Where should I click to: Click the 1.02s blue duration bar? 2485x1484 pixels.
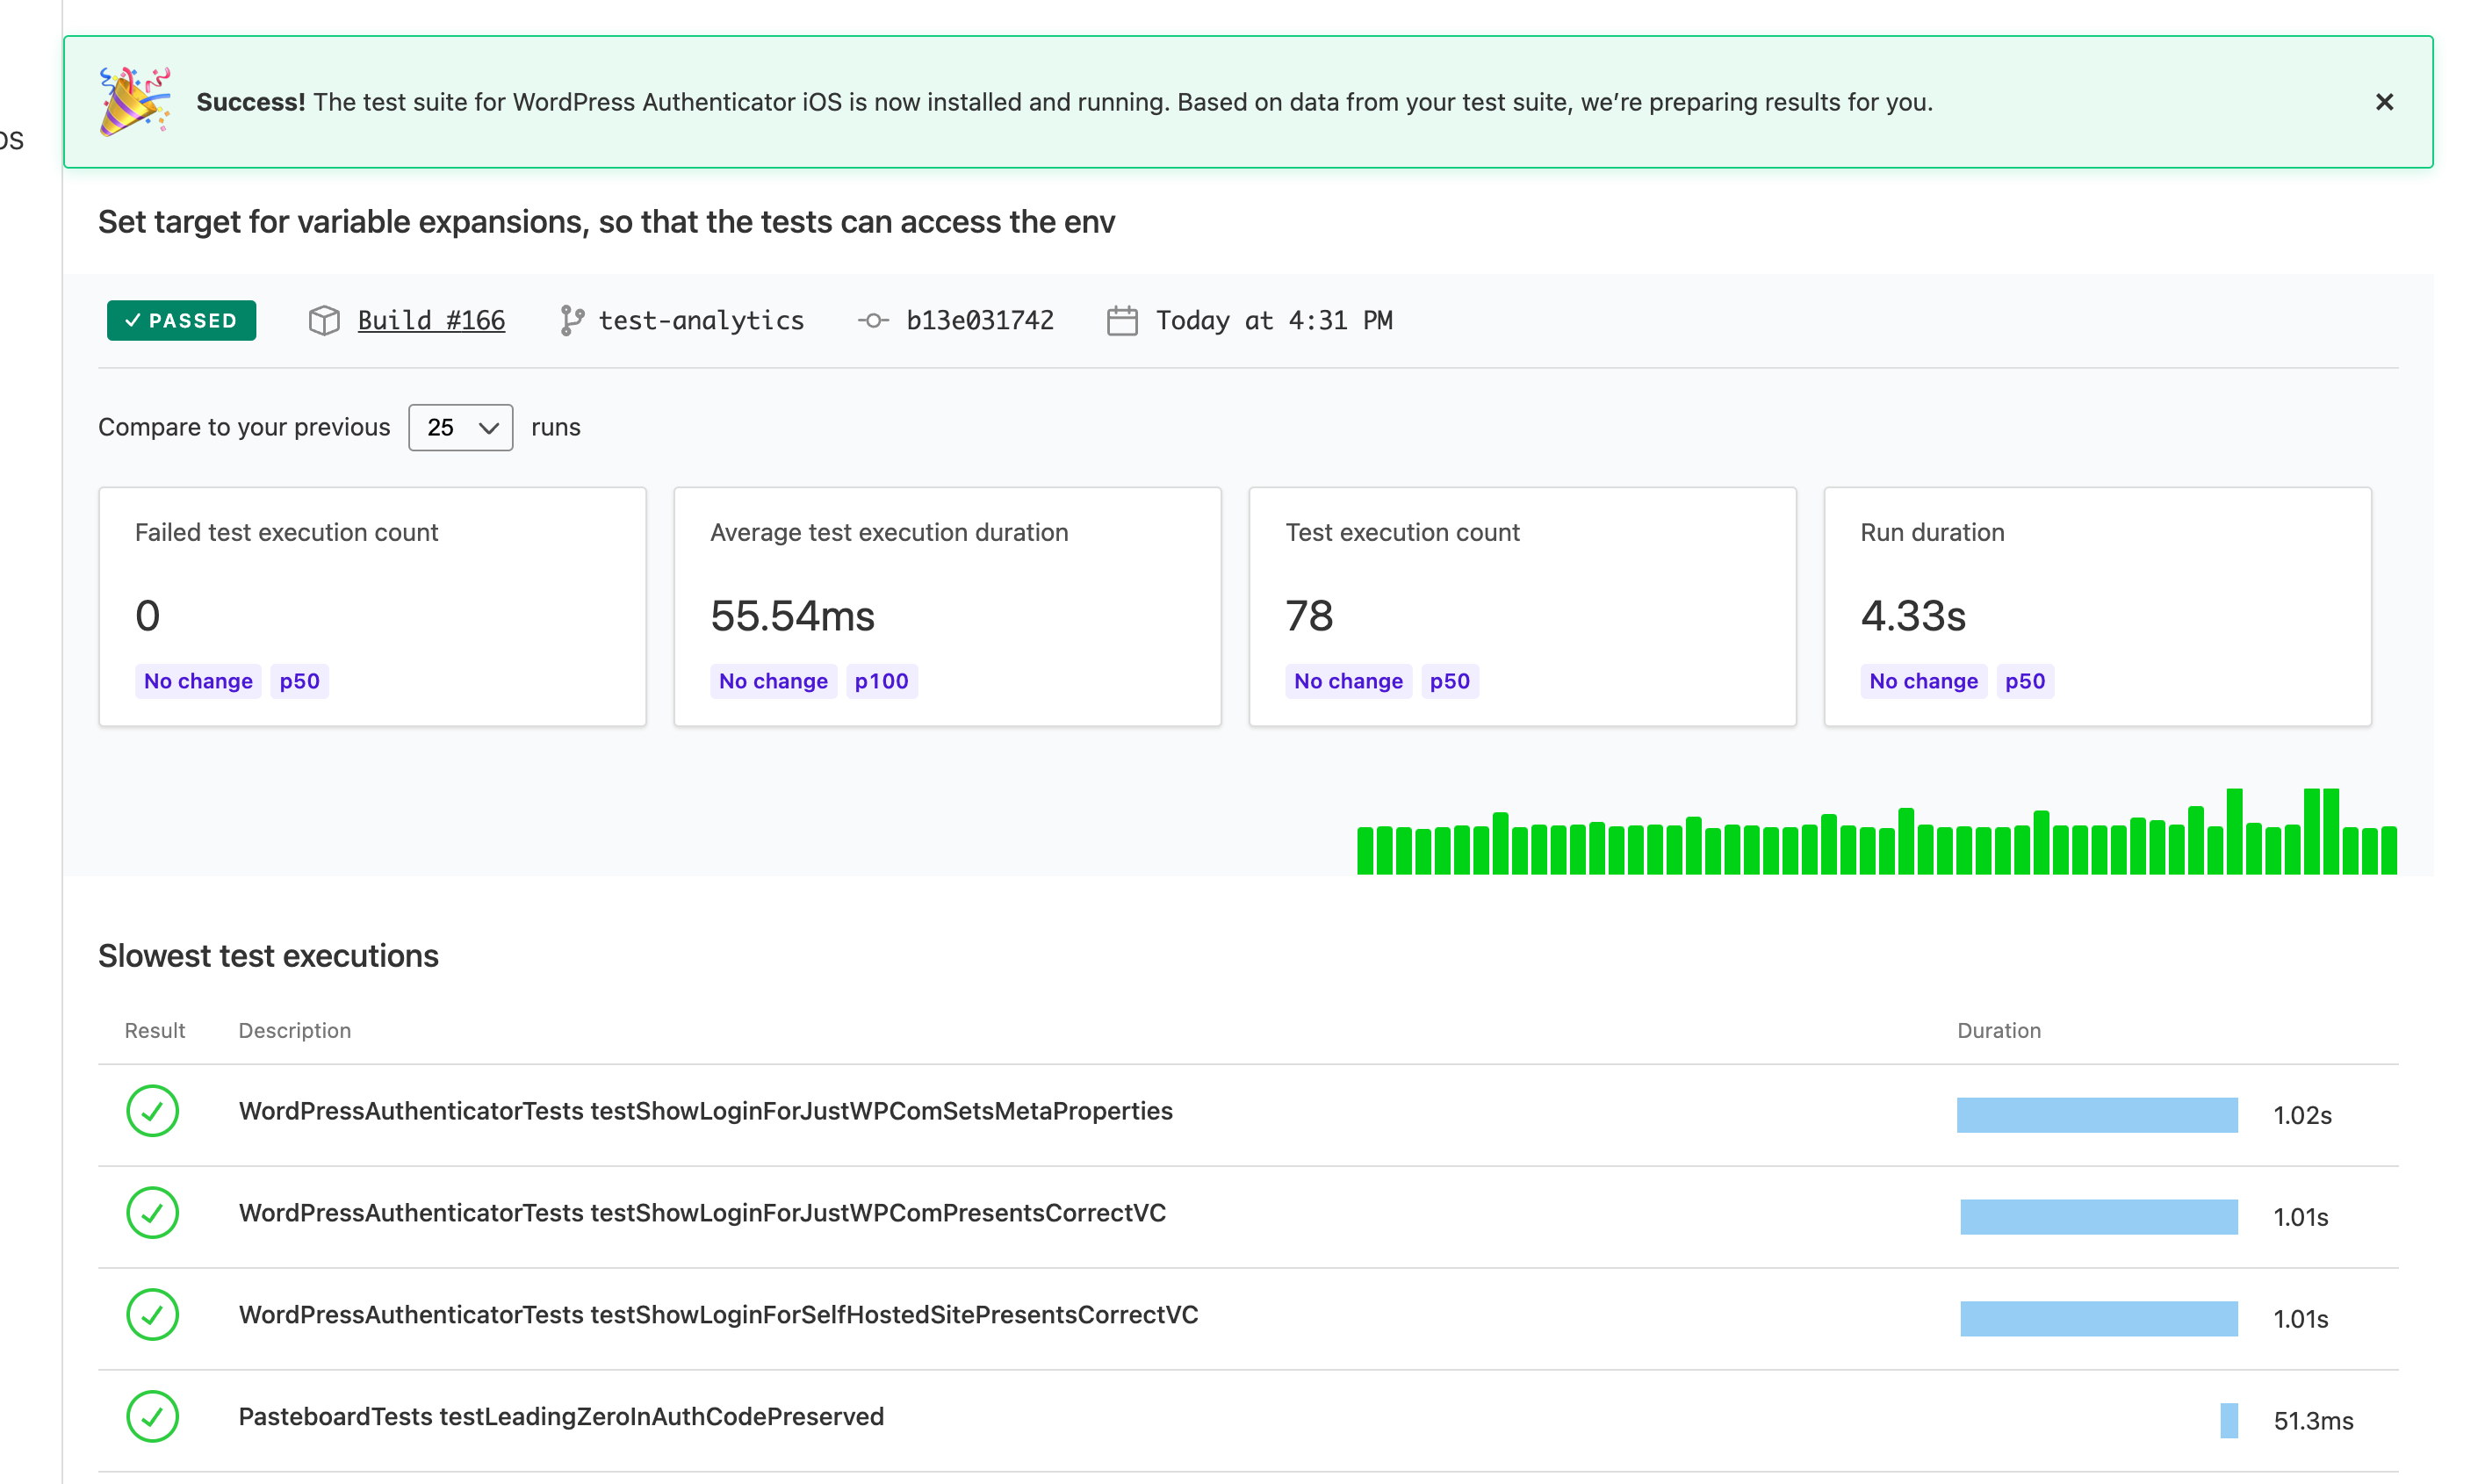tap(2096, 1115)
